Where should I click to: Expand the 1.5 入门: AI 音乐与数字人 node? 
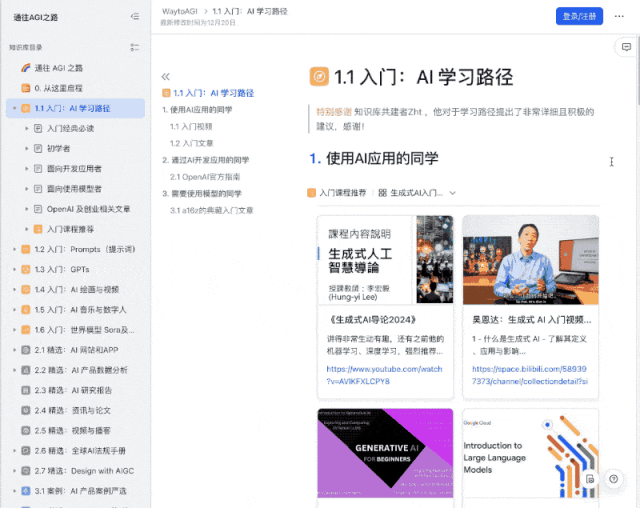click(x=15, y=310)
